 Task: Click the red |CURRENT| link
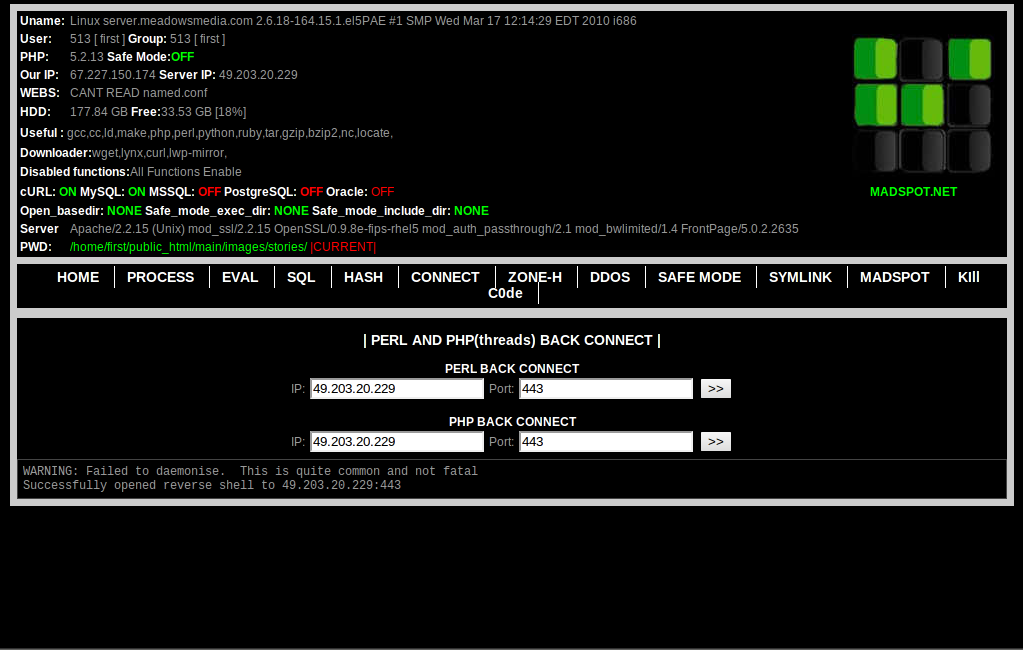[x=343, y=247]
